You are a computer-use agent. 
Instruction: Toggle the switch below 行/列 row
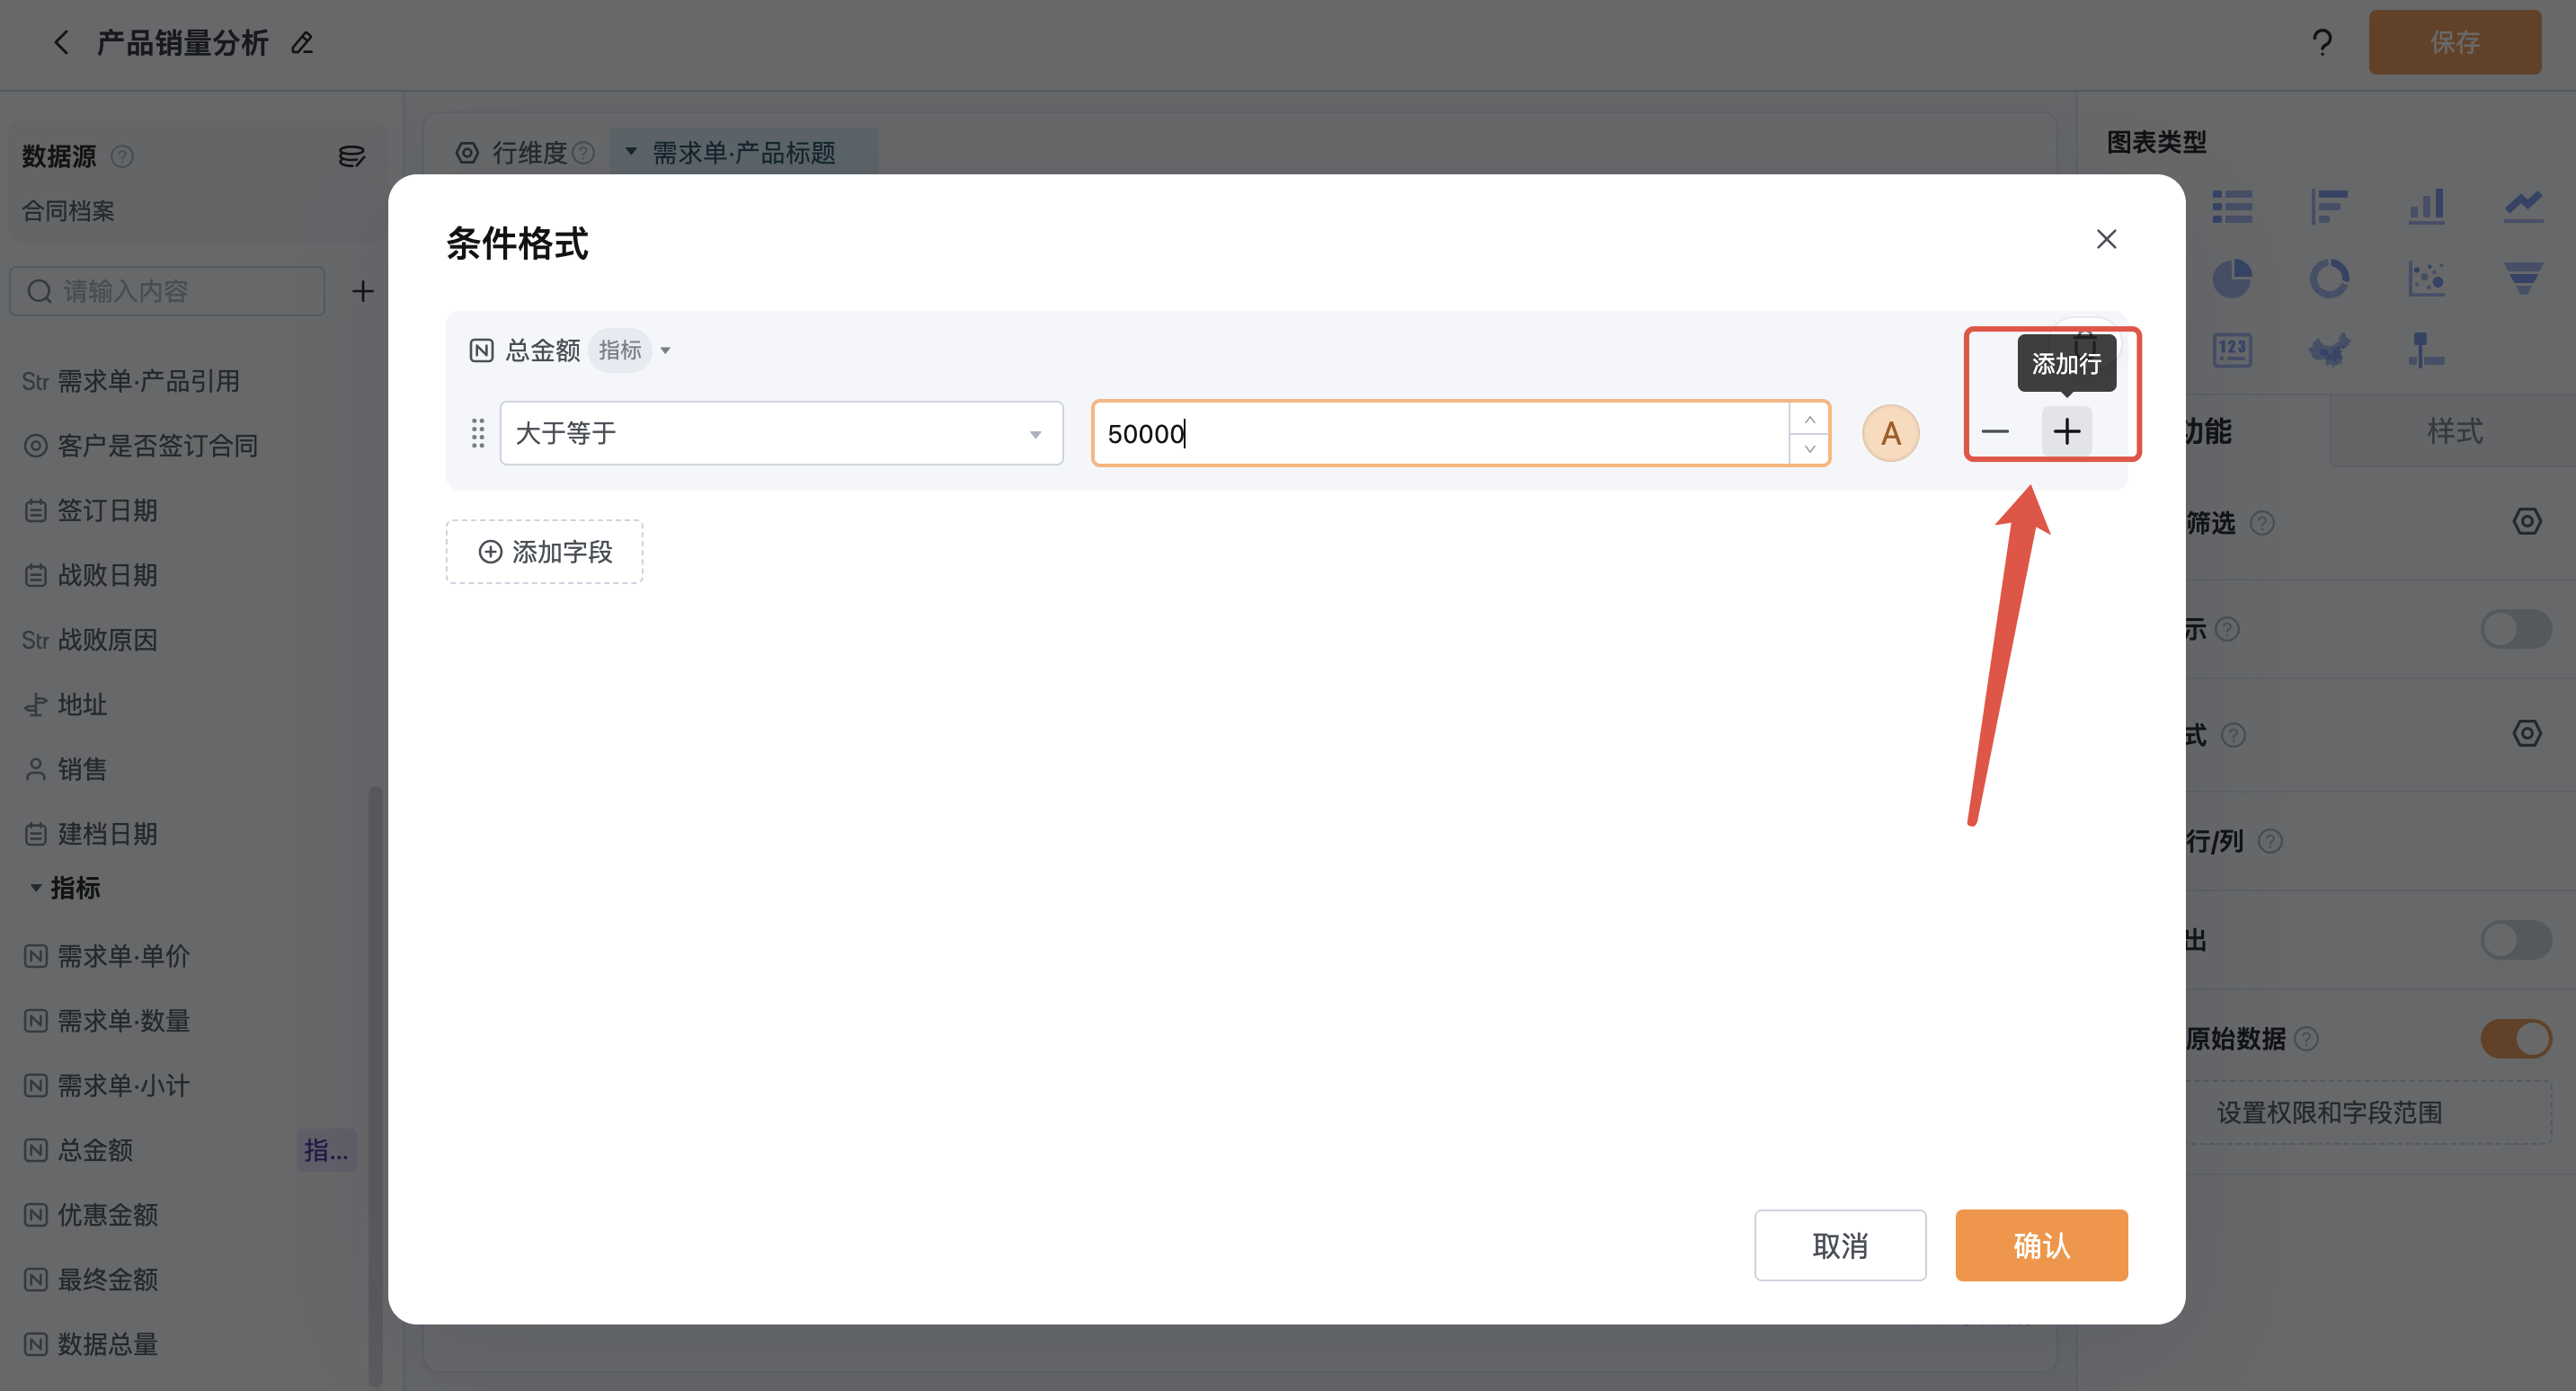pos(2516,940)
